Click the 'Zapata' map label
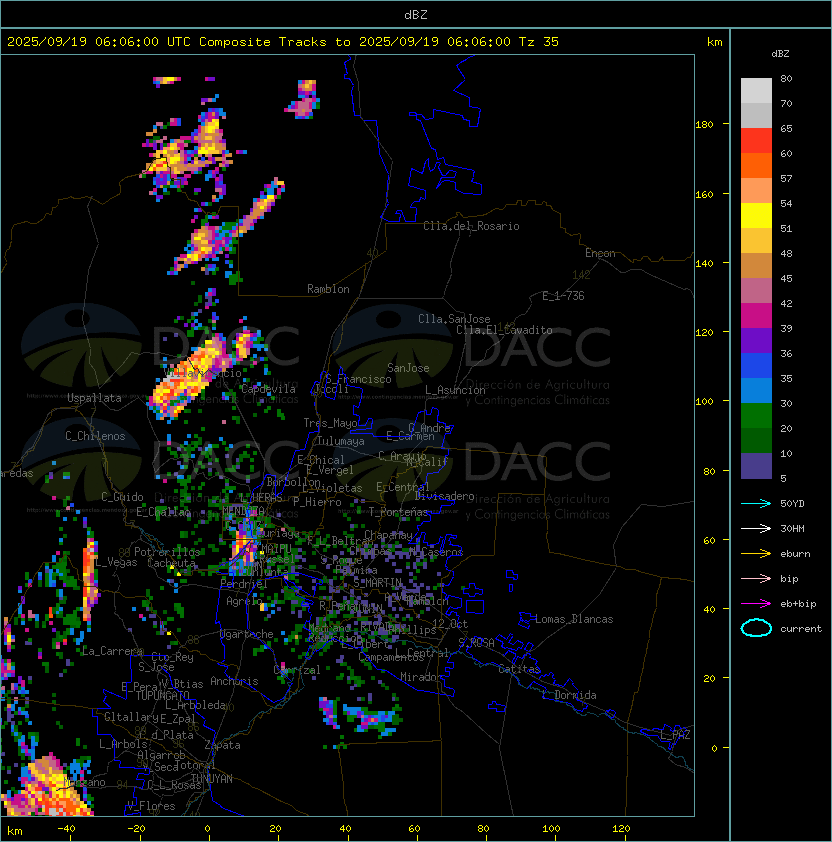832x842 pixels. pyautogui.click(x=222, y=745)
